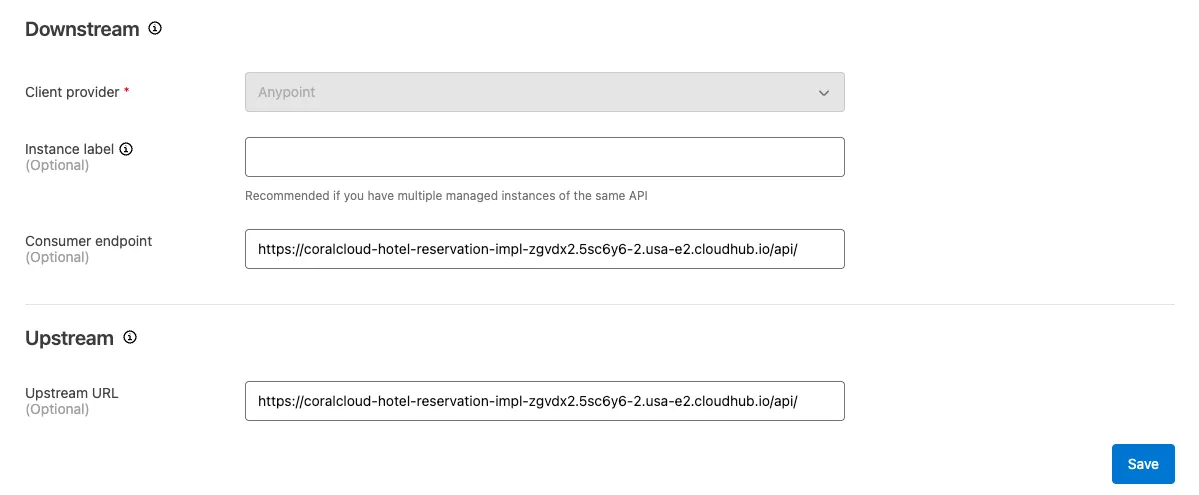
Task: Click inside the Consumer endpoint URL field
Action: pos(544,249)
